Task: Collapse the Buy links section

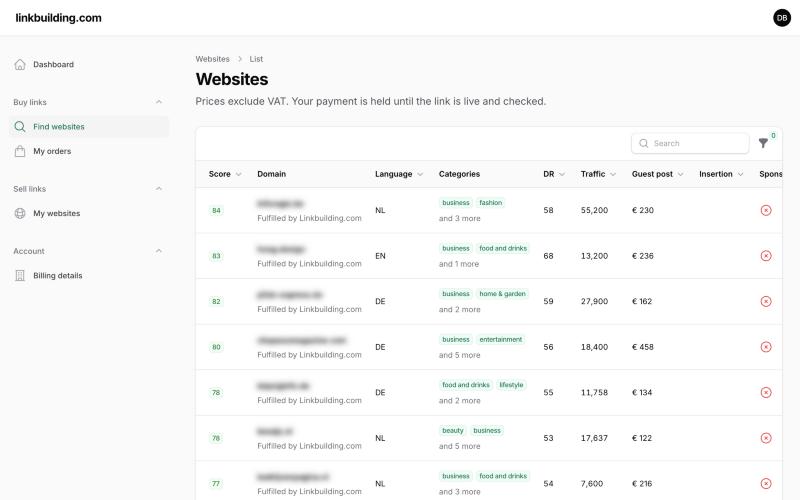Action: tap(159, 102)
